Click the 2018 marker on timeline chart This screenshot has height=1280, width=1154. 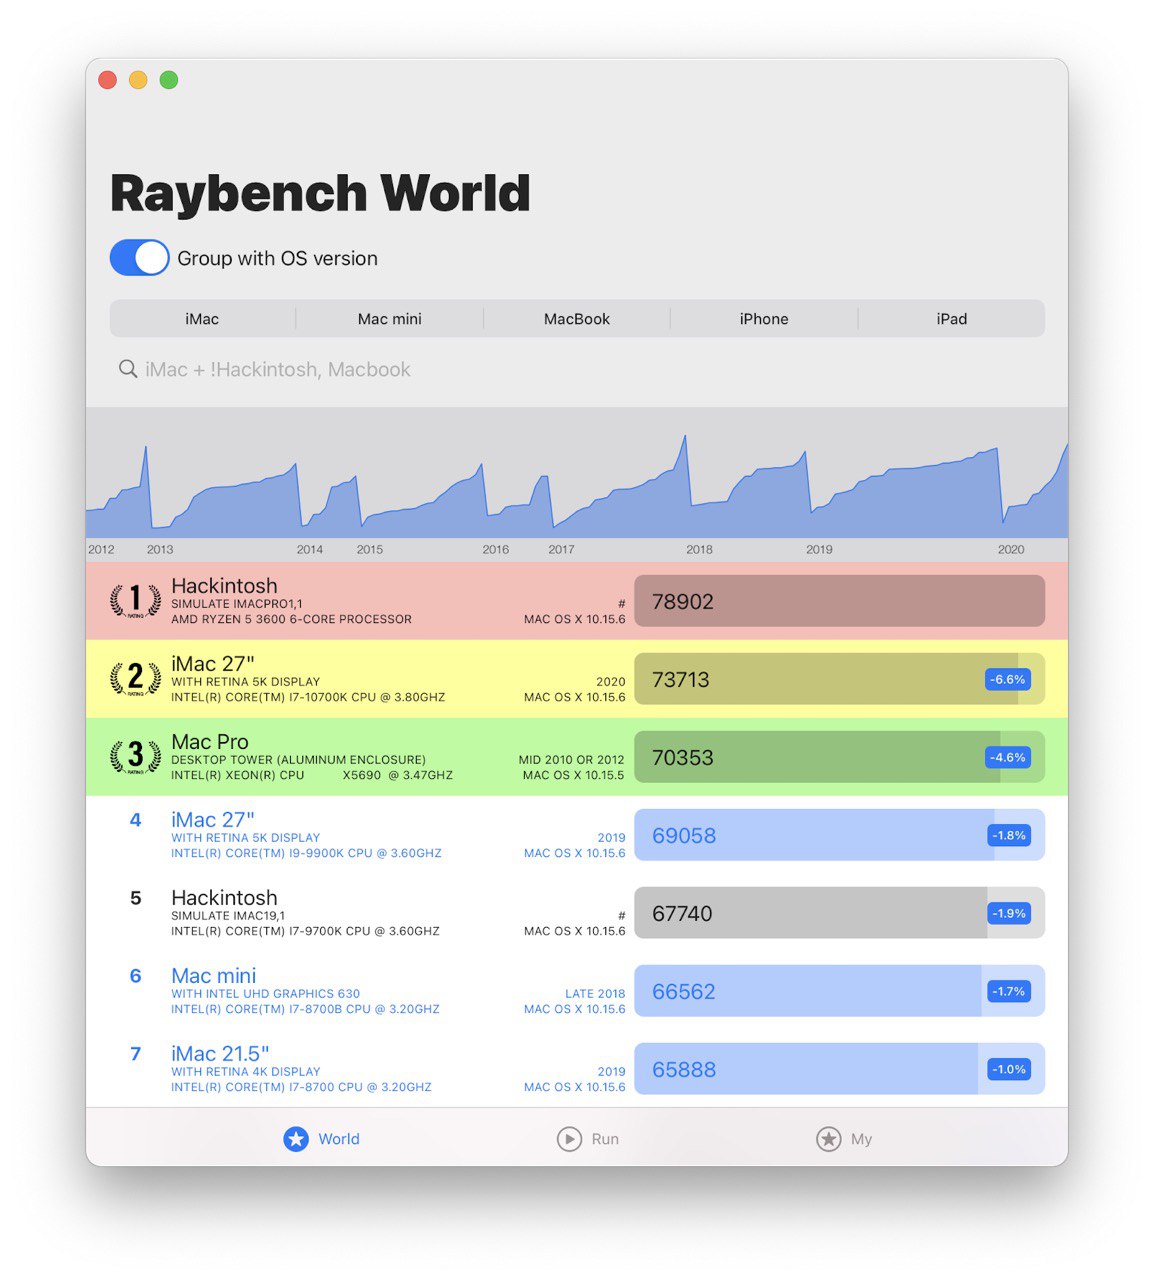pyautogui.click(x=699, y=550)
